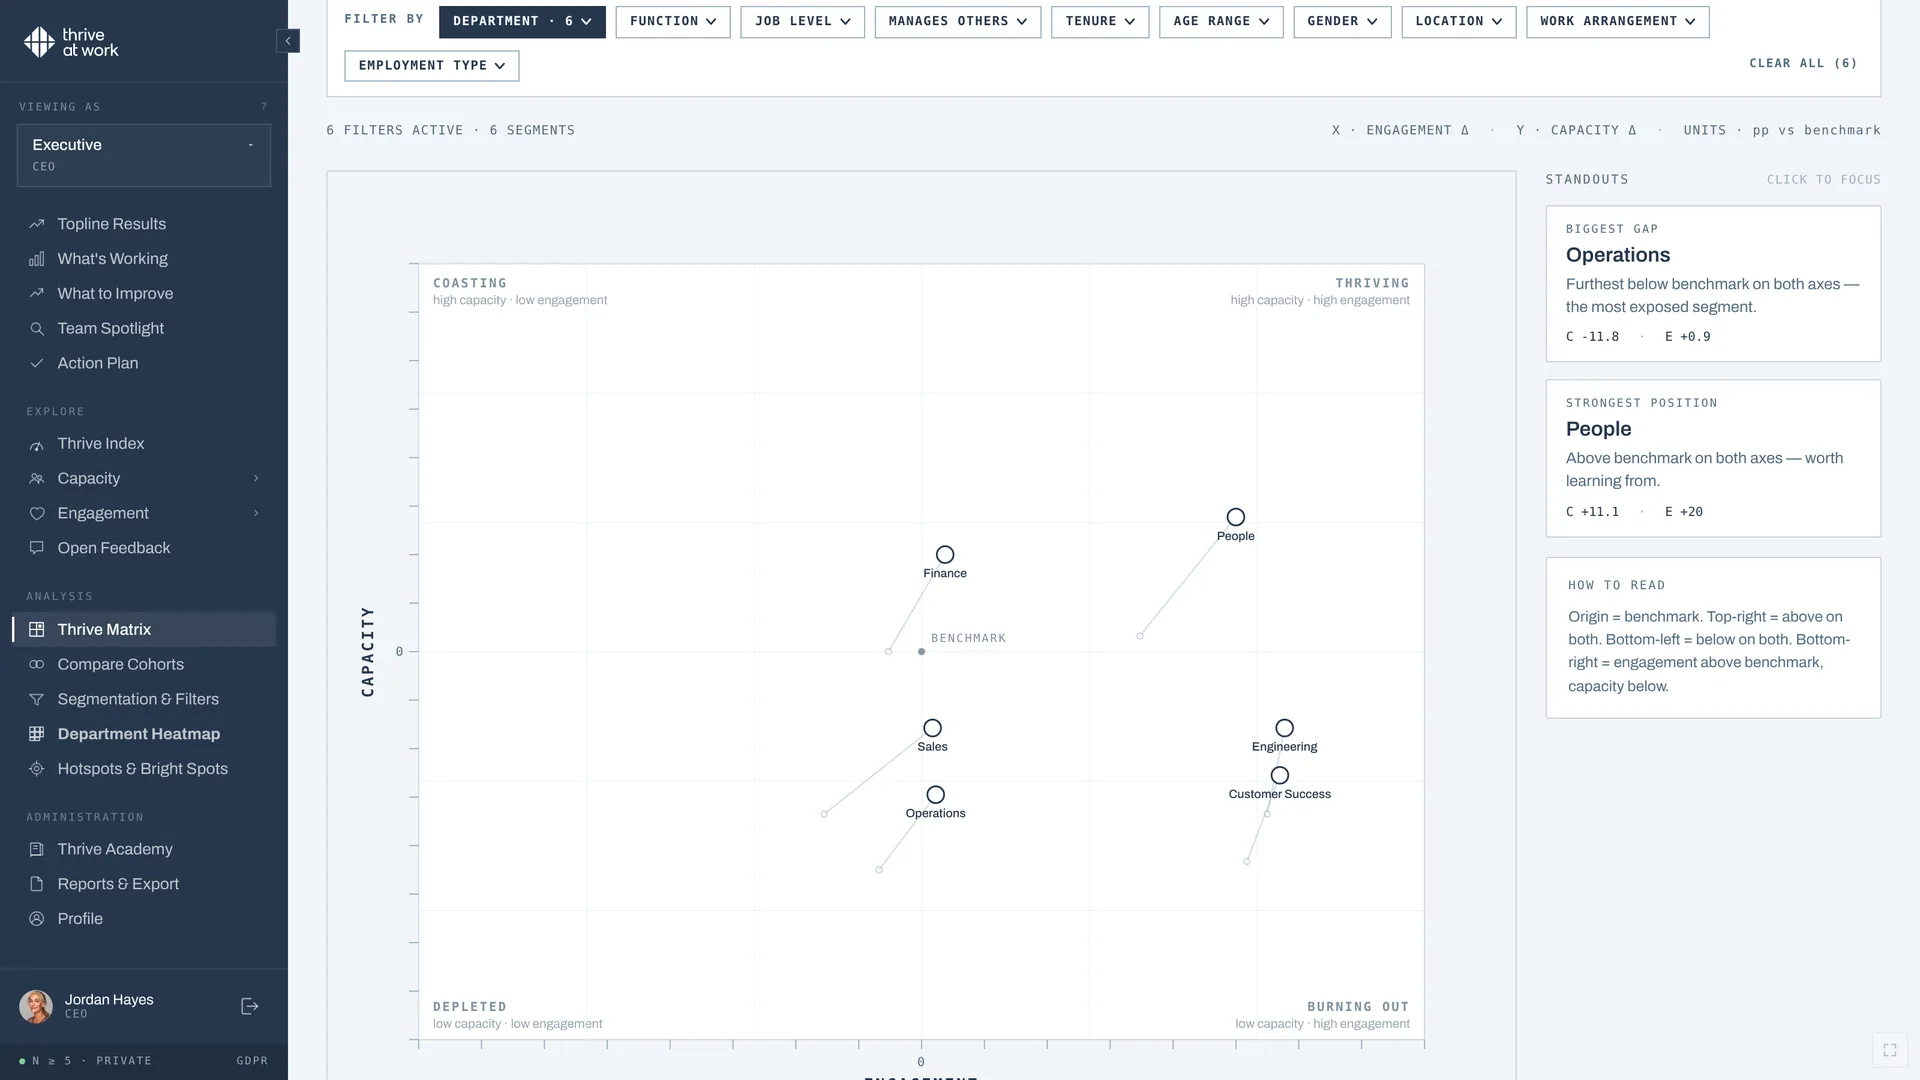Click the Topline Results trend icon
This screenshot has height=1080, width=1920.
(37, 224)
